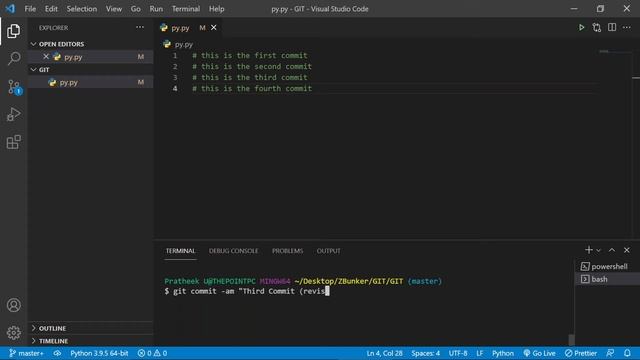Open Explorer Views and More Actions ellipsis

tap(140, 27)
